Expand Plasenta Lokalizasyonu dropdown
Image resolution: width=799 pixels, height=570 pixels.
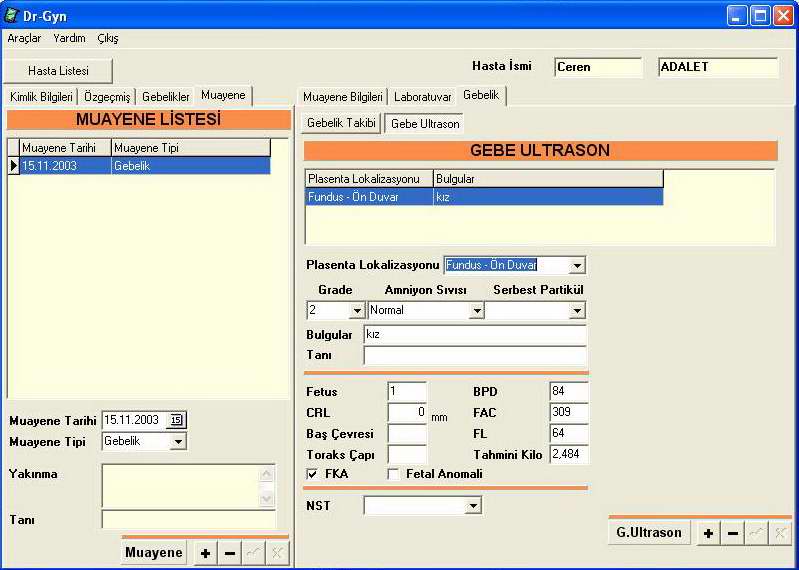pos(576,266)
